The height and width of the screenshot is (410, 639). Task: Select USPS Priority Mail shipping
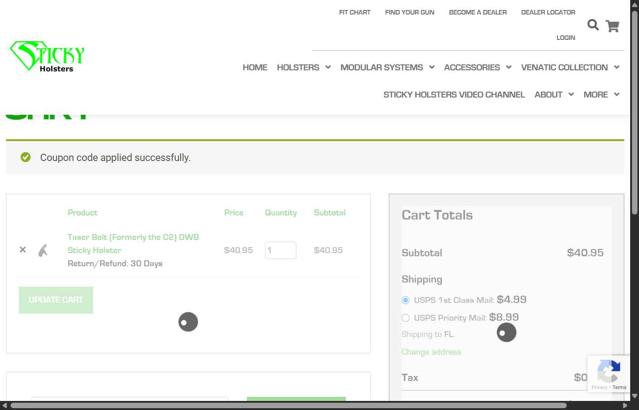tap(405, 317)
